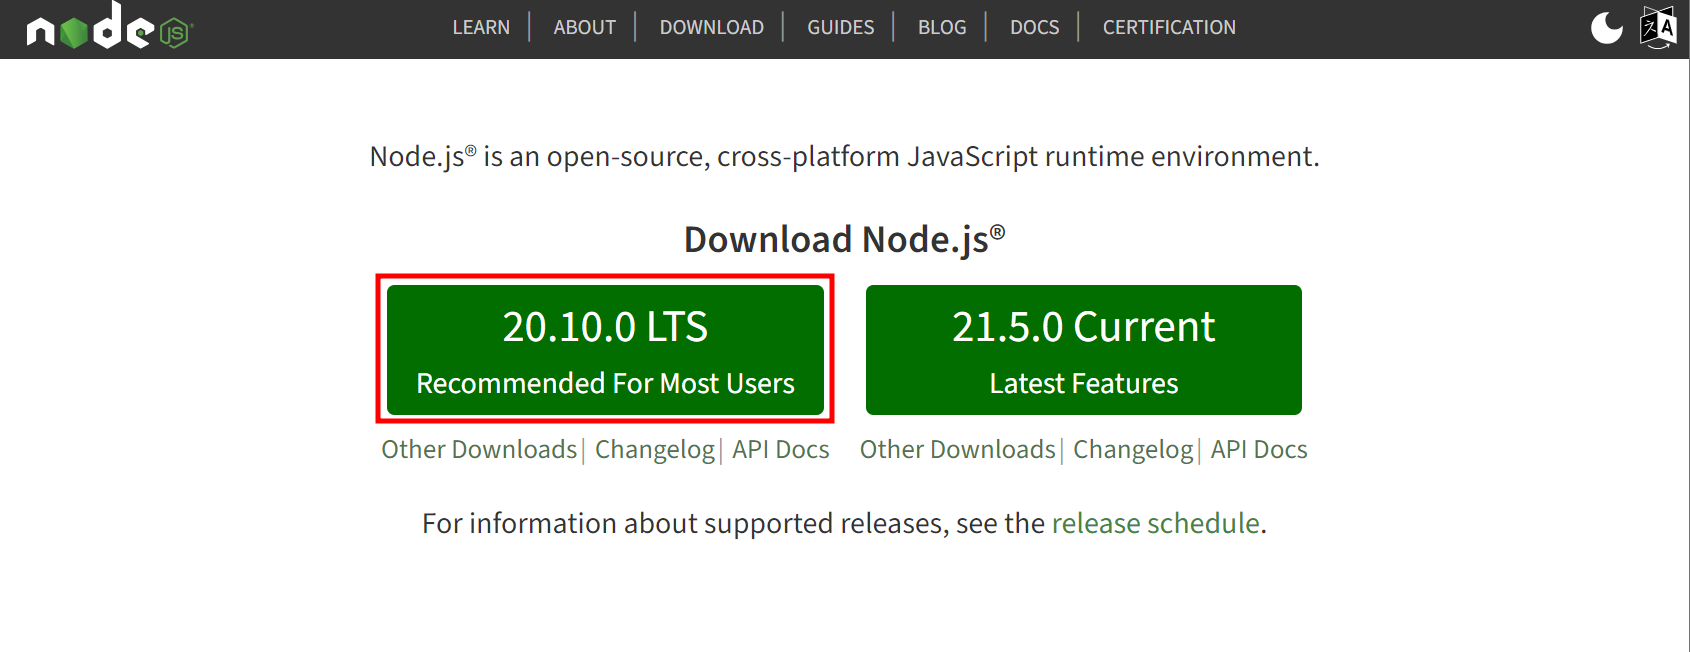Go to the ABOUT page
The height and width of the screenshot is (652, 1690).
click(585, 28)
